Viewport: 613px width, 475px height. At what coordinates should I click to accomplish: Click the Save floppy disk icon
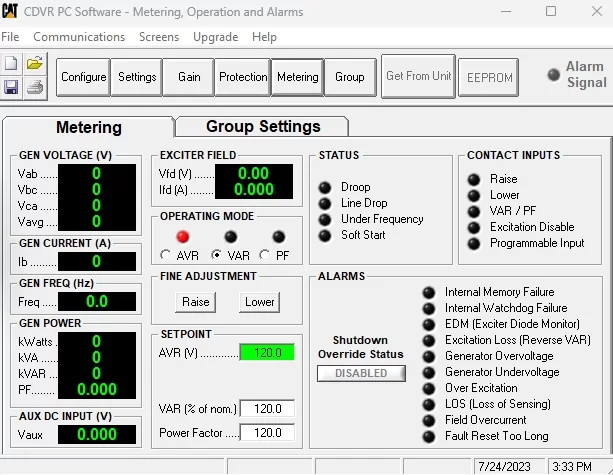pyautogui.click(x=12, y=87)
